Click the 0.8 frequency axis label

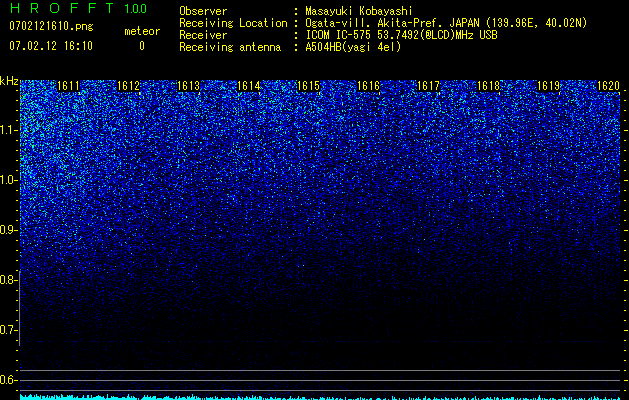coord(8,280)
